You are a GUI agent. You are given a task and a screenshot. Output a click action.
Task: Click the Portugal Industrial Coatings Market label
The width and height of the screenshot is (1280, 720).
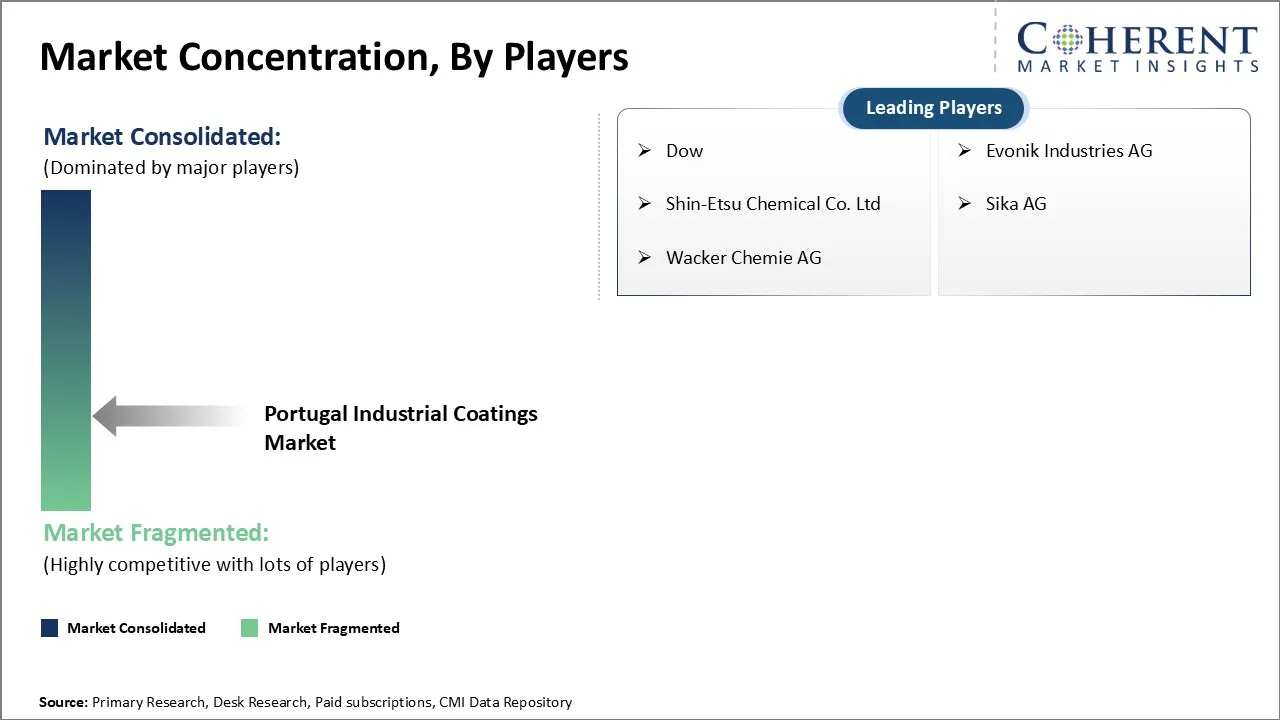(400, 428)
